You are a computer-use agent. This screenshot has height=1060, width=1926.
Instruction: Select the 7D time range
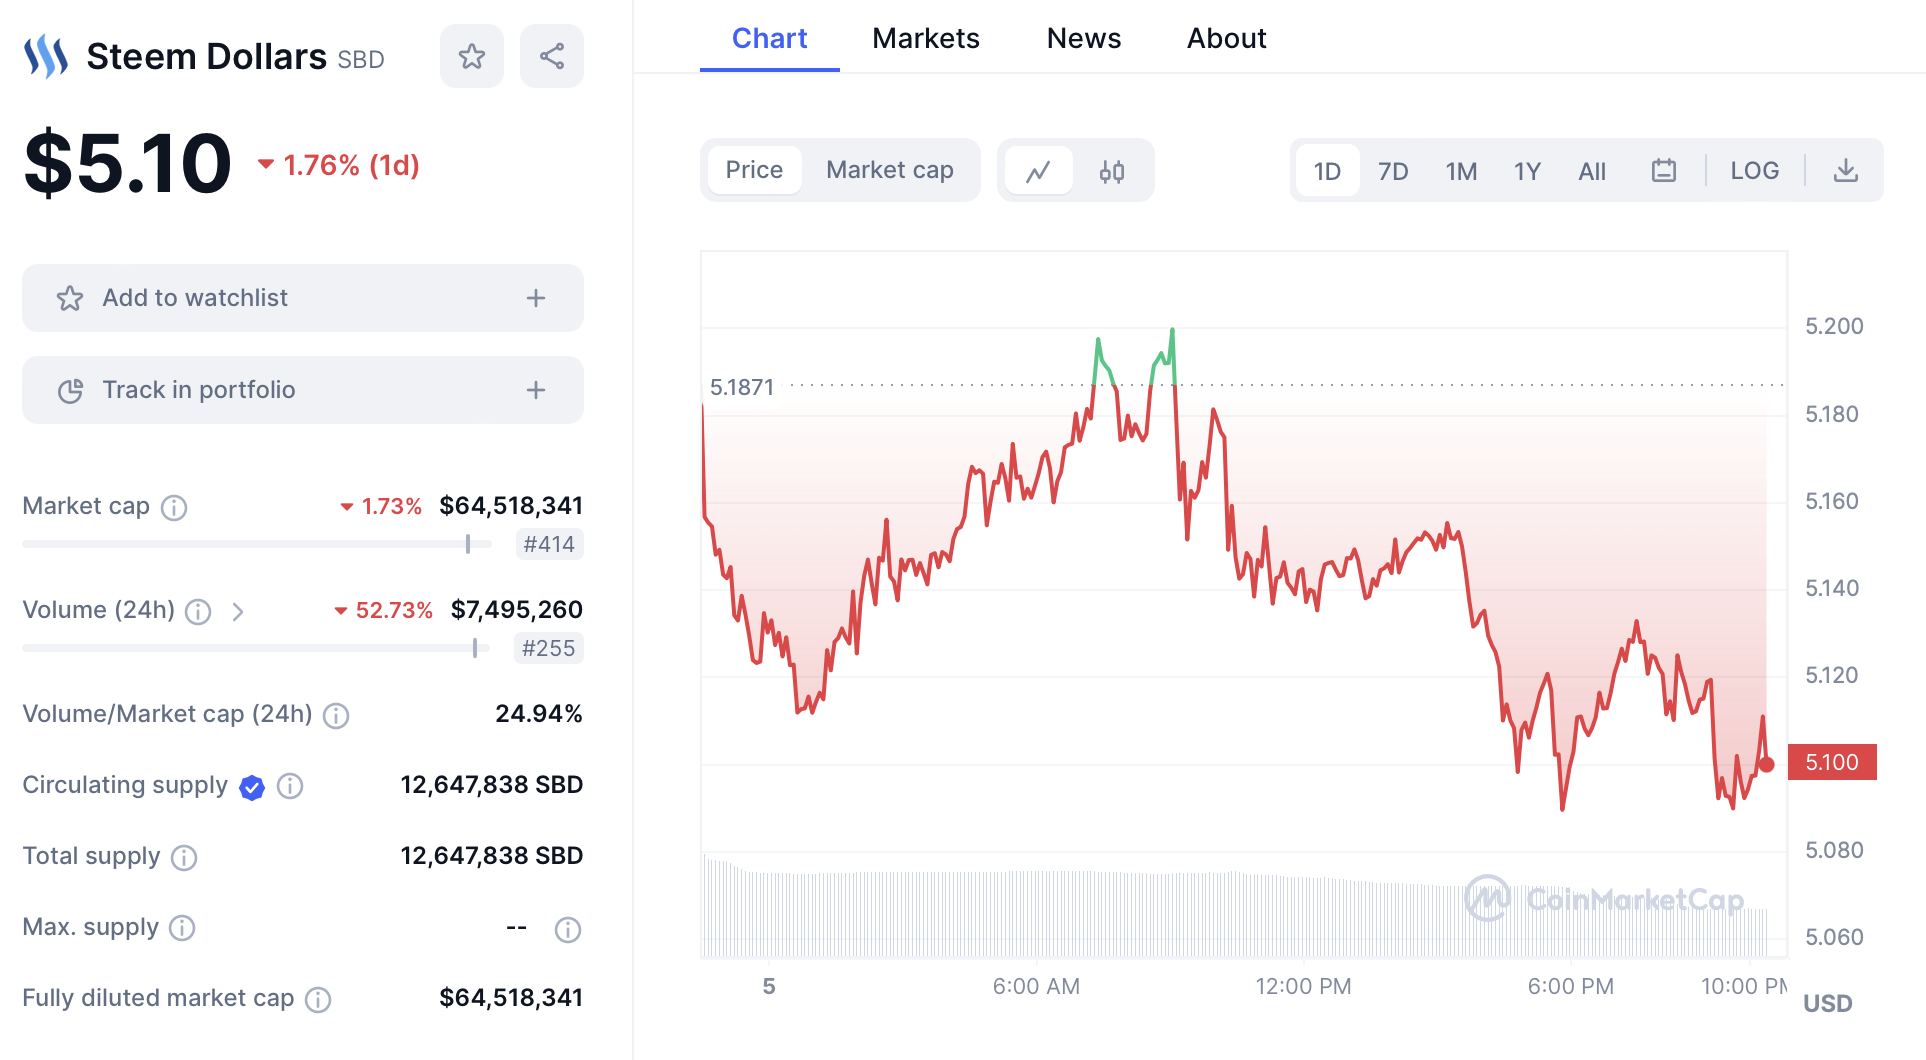click(1393, 171)
